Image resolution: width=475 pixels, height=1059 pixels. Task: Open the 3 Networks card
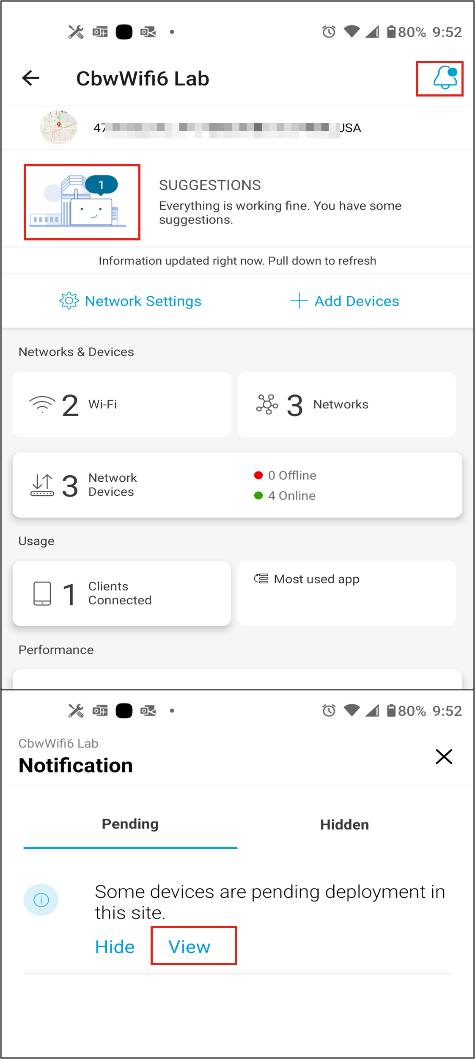347,405
